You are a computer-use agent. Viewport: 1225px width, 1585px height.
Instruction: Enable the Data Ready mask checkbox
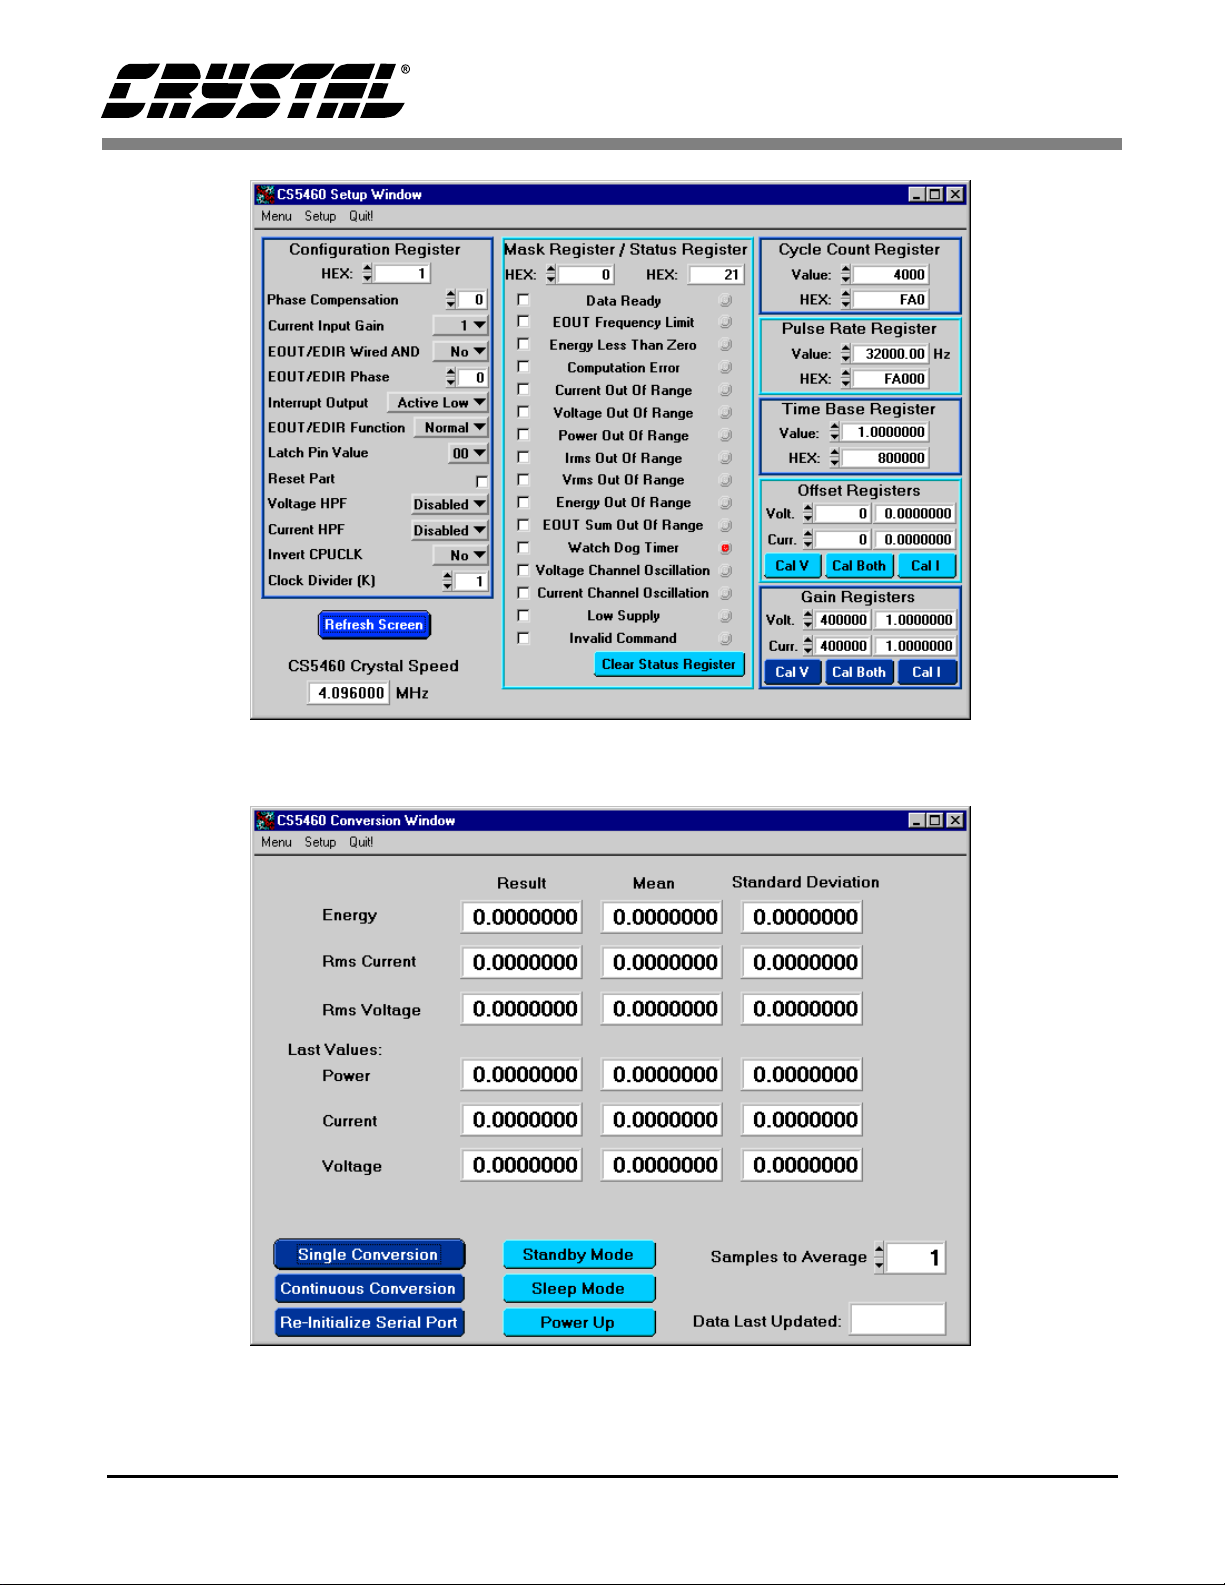point(523,299)
